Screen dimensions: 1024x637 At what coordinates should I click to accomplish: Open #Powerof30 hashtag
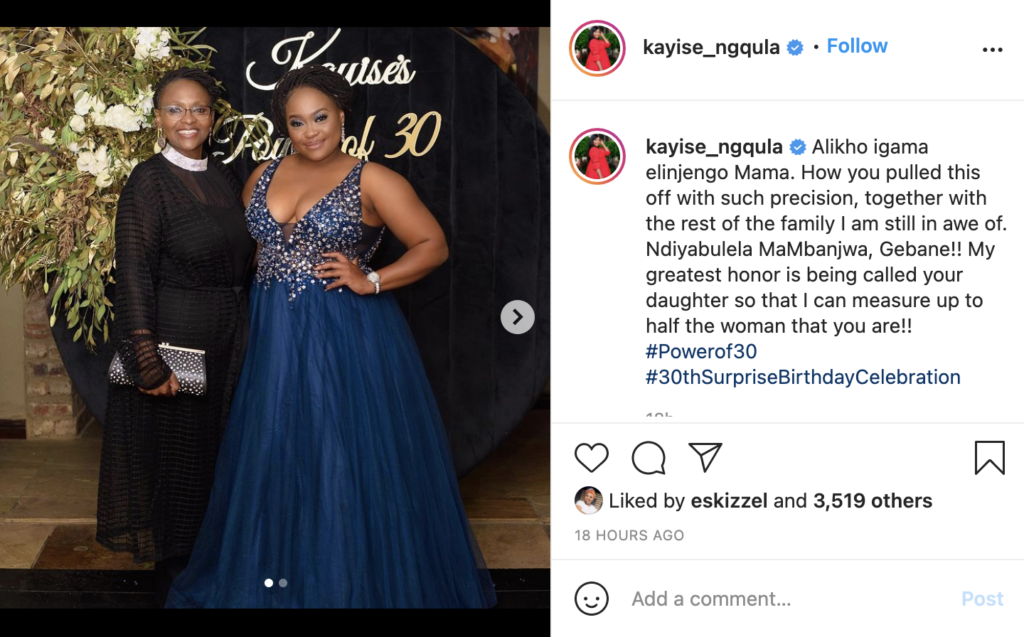(x=701, y=351)
